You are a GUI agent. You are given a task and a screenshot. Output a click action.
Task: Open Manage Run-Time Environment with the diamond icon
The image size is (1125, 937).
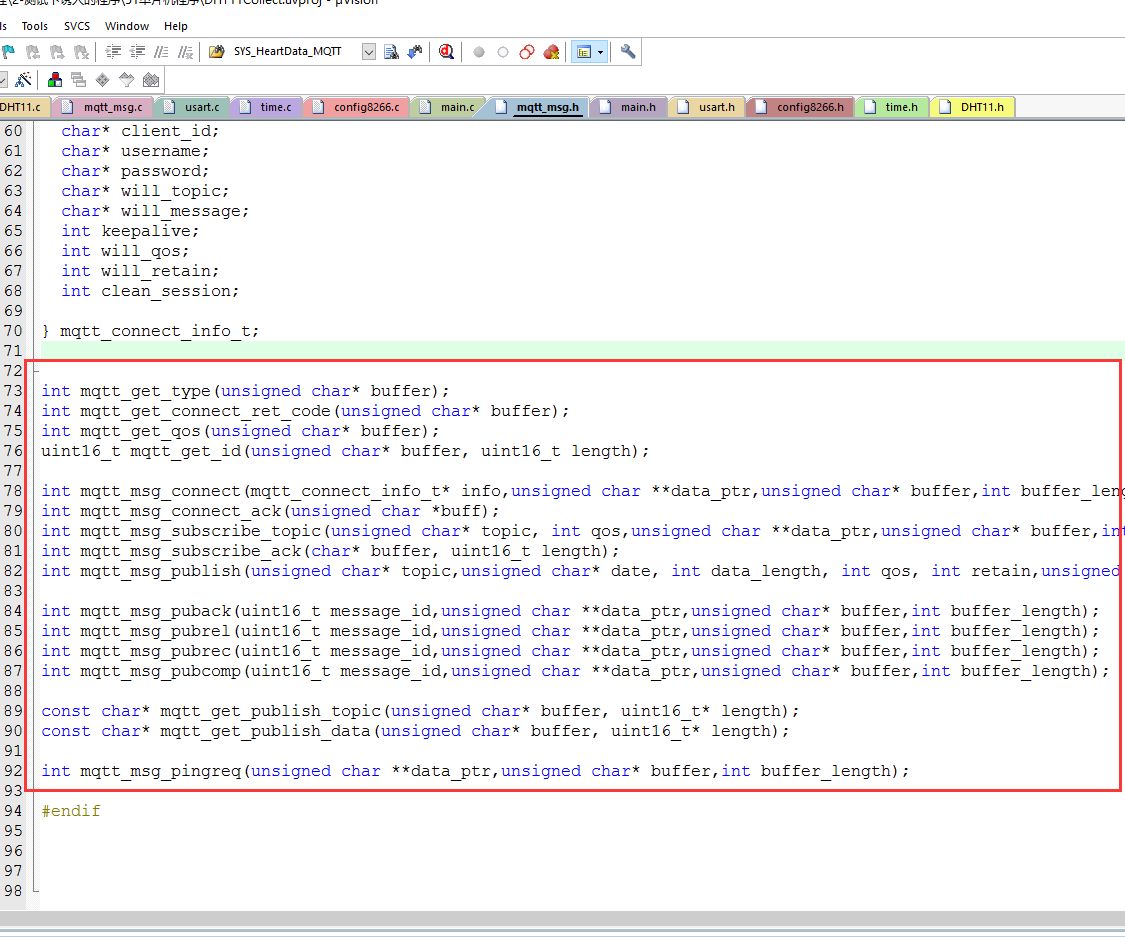(x=103, y=80)
